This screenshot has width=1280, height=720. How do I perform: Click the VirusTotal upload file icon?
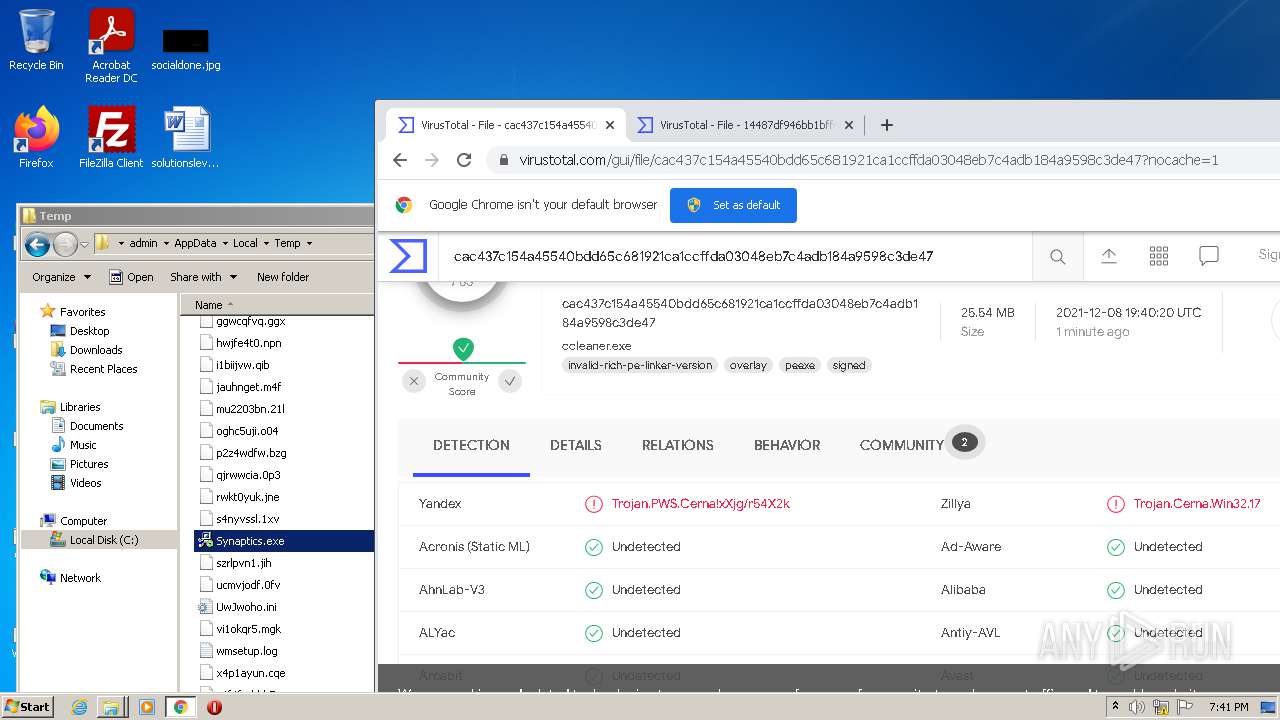coord(1109,256)
